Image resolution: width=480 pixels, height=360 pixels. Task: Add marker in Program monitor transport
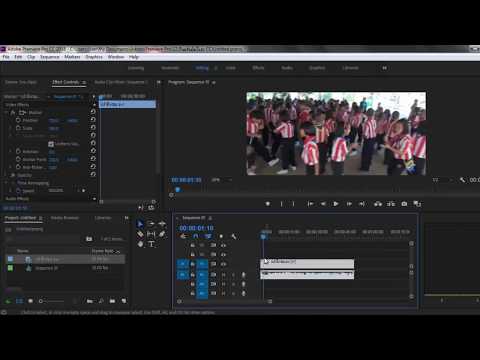coord(267,204)
